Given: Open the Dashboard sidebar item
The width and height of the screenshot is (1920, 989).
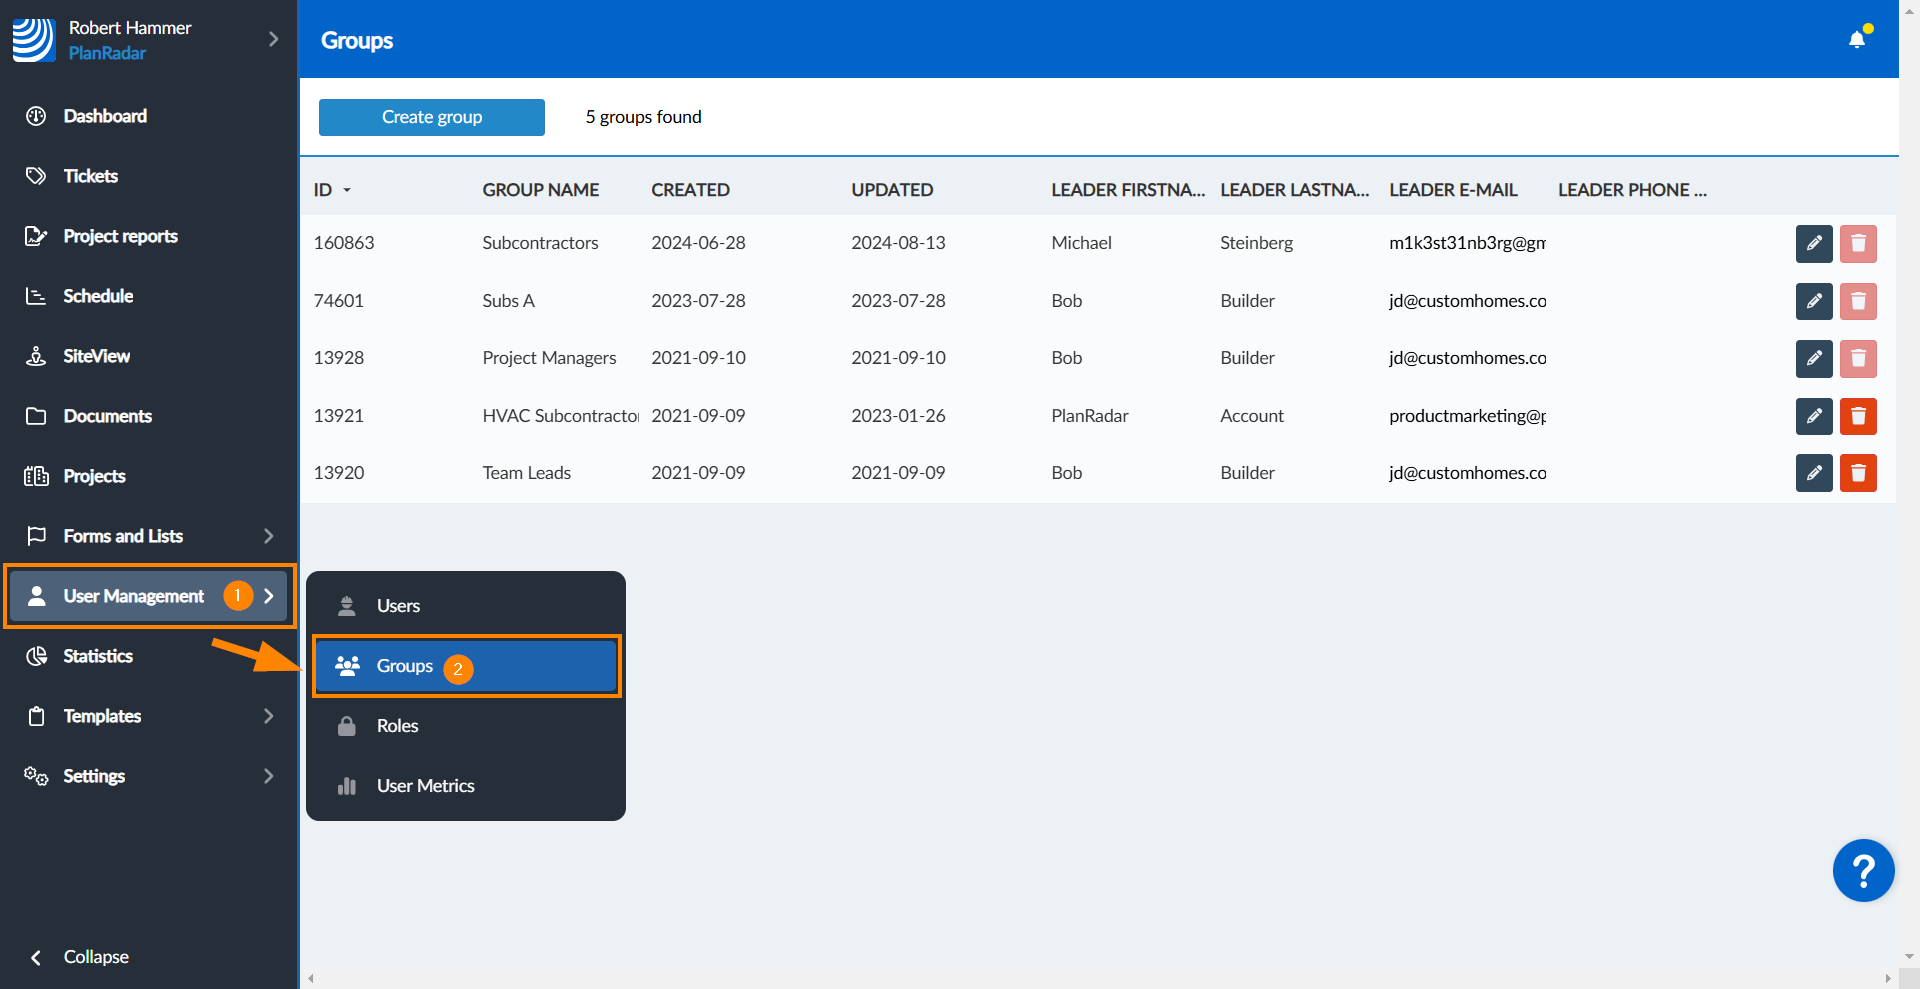Looking at the screenshot, I should [x=105, y=116].
